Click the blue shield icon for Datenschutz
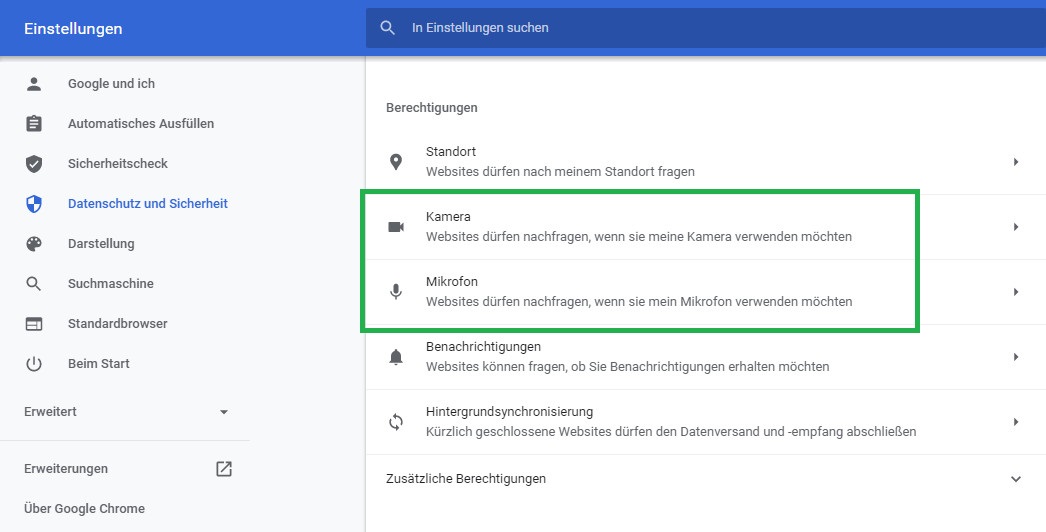The image size is (1046, 532). pos(33,204)
